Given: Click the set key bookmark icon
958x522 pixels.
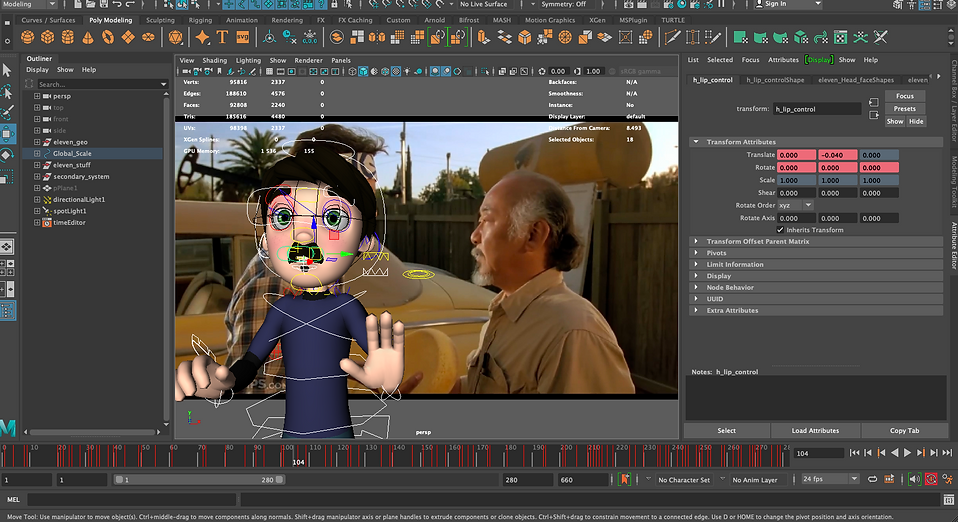Looking at the screenshot, I should click(x=624, y=479).
